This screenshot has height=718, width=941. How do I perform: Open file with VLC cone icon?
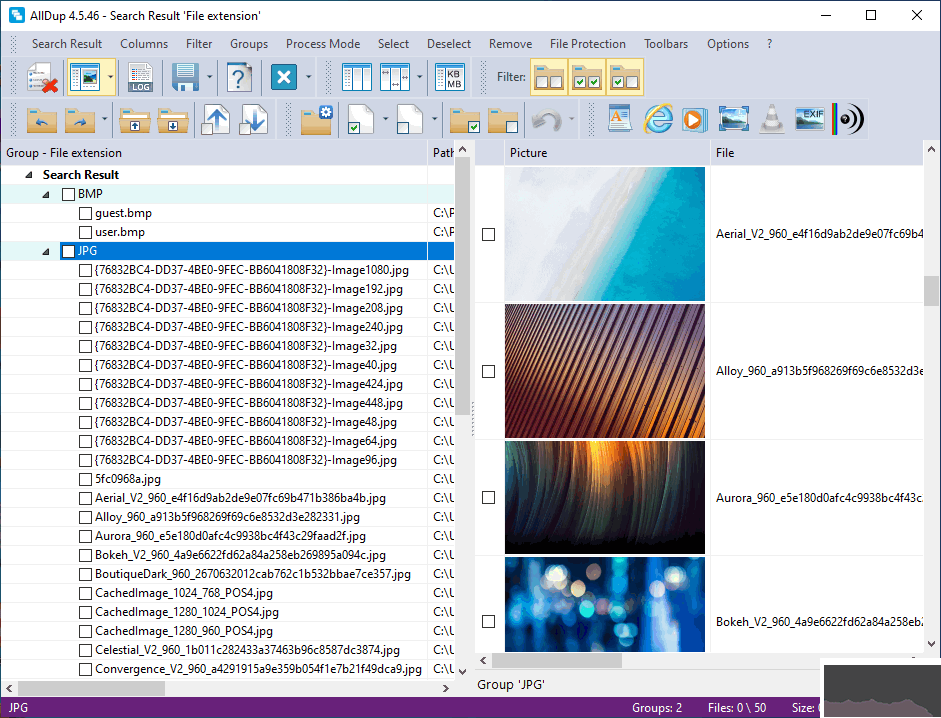pyautogui.click(x=771, y=119)
